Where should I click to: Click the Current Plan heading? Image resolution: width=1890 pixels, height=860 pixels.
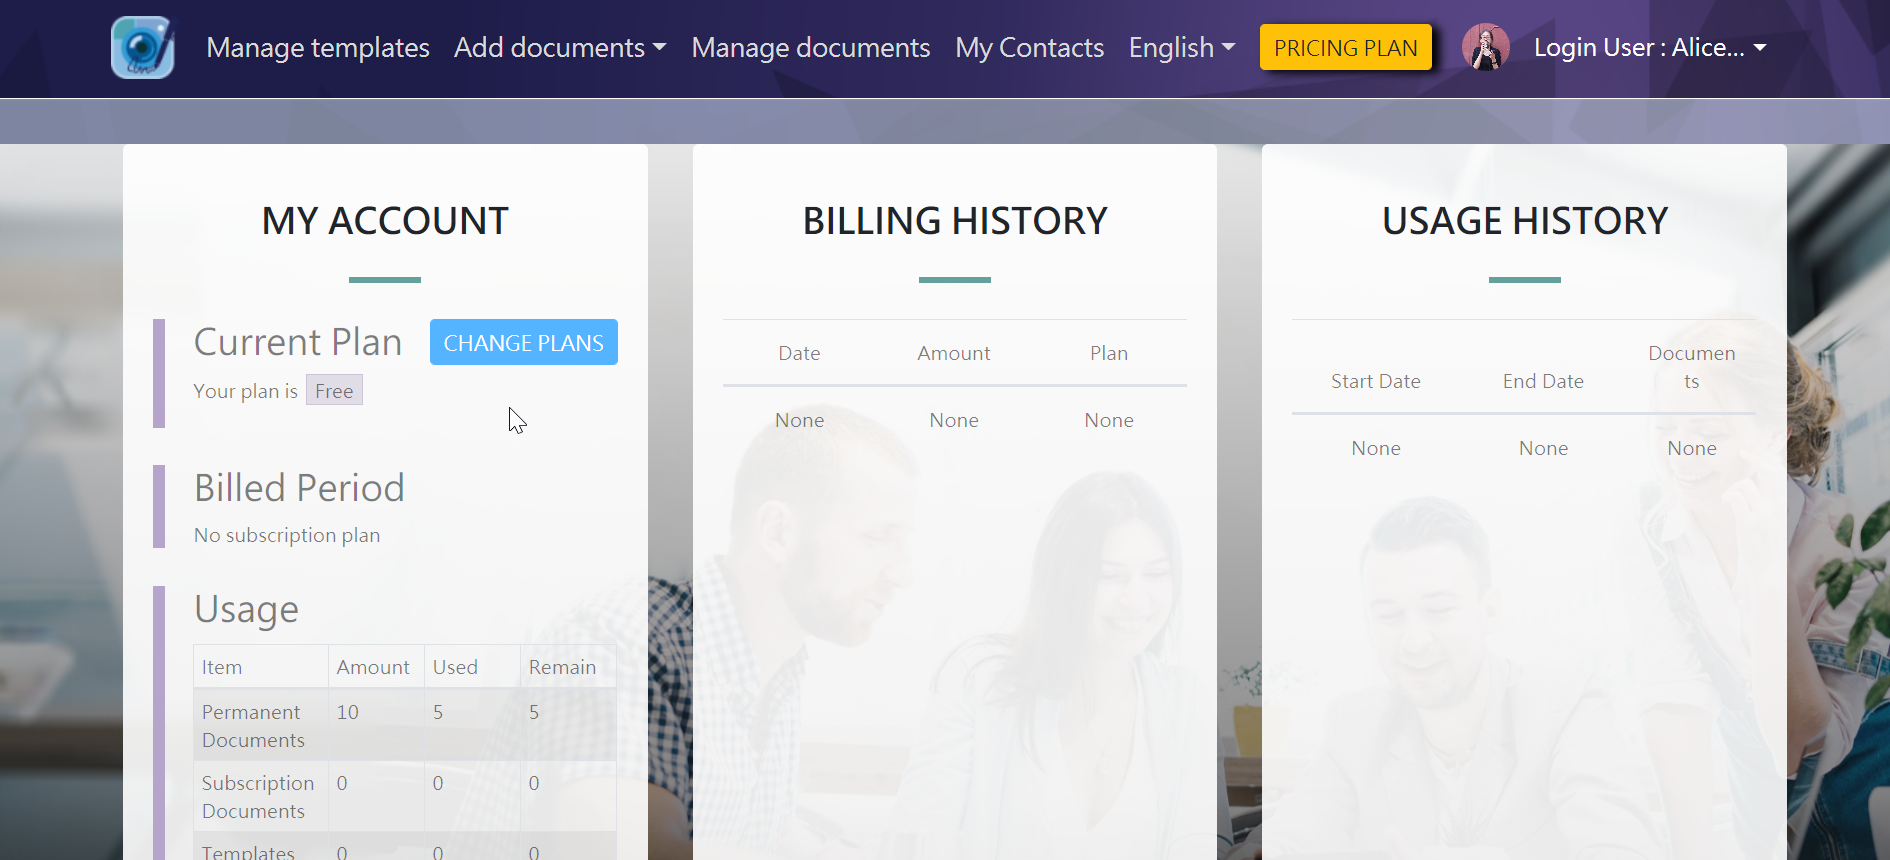click(x=298, y=342)
